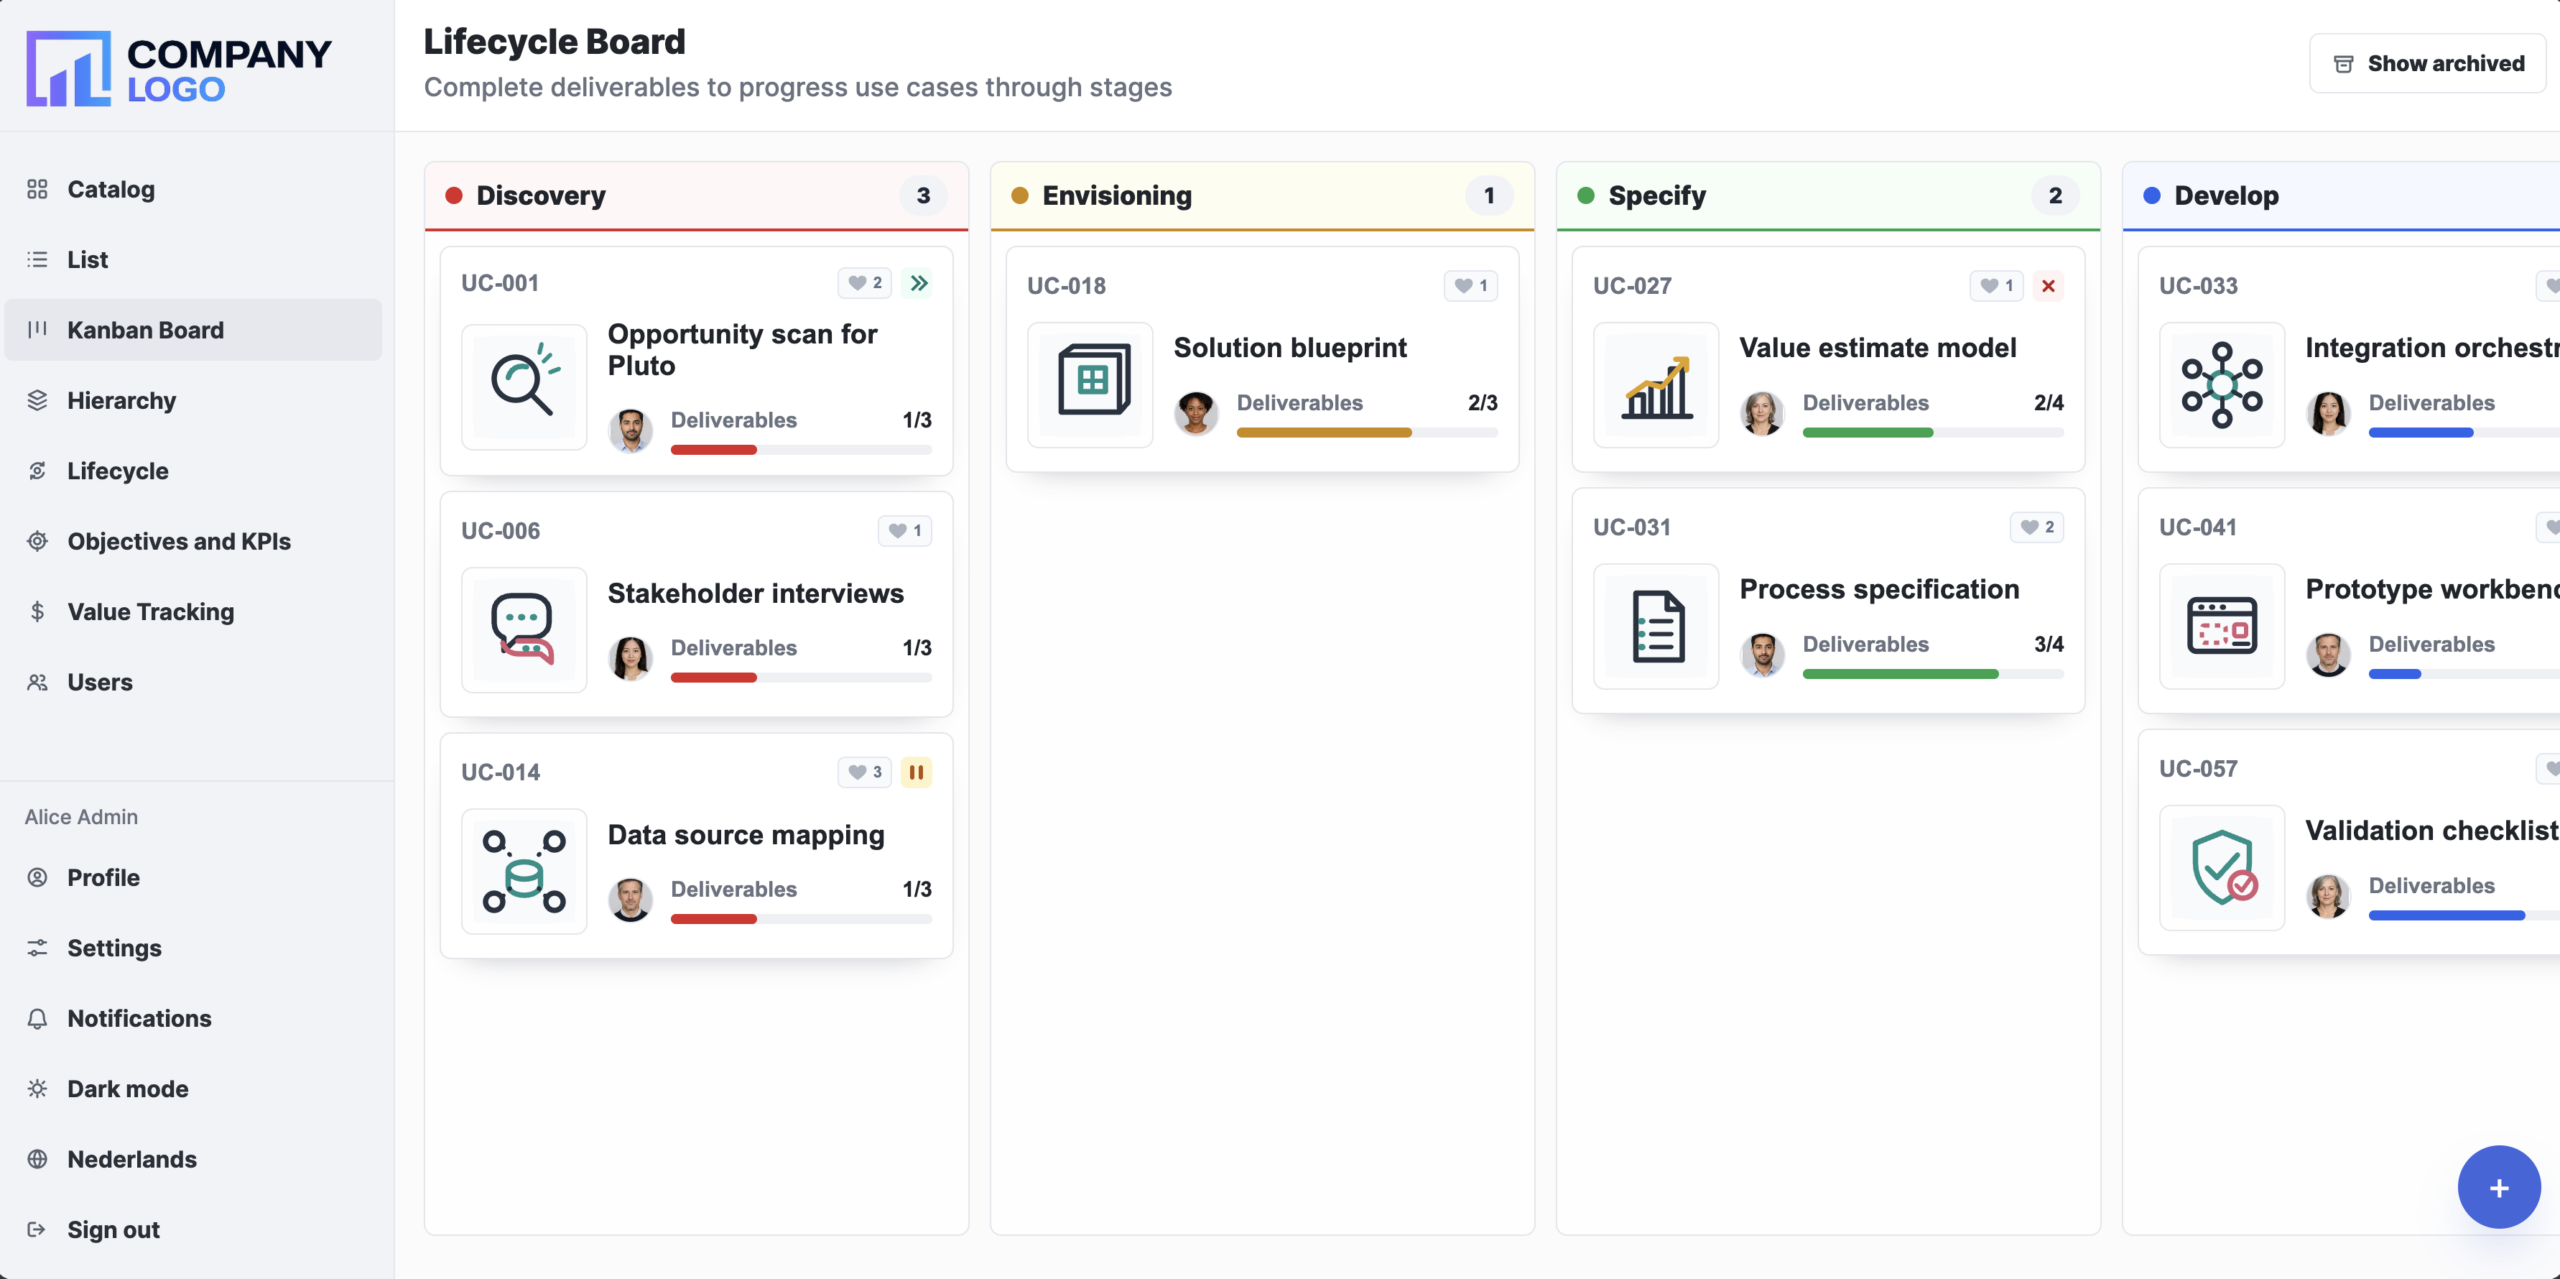Open the Process specification card title
This screenshot has width=2560, height=1279.
[x=1880, y=589]
